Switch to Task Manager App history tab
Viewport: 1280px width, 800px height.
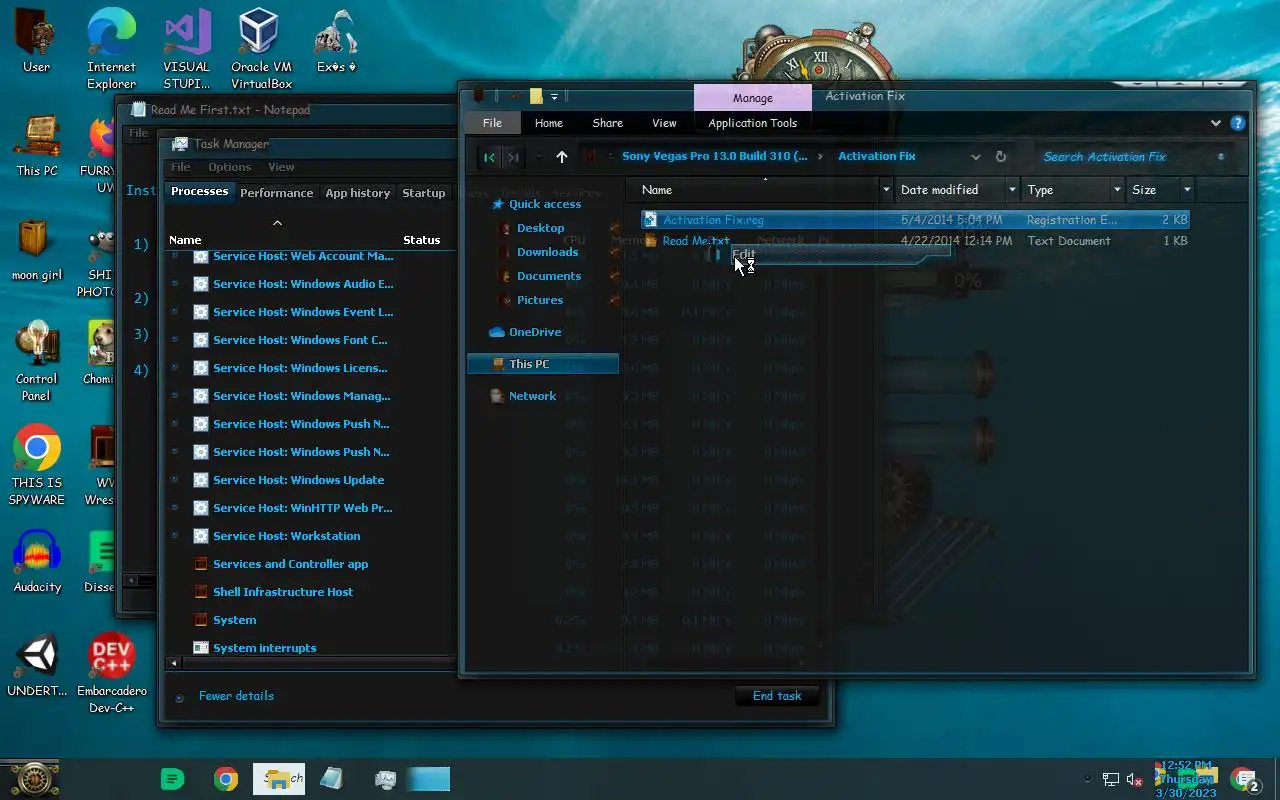[357, 193]
